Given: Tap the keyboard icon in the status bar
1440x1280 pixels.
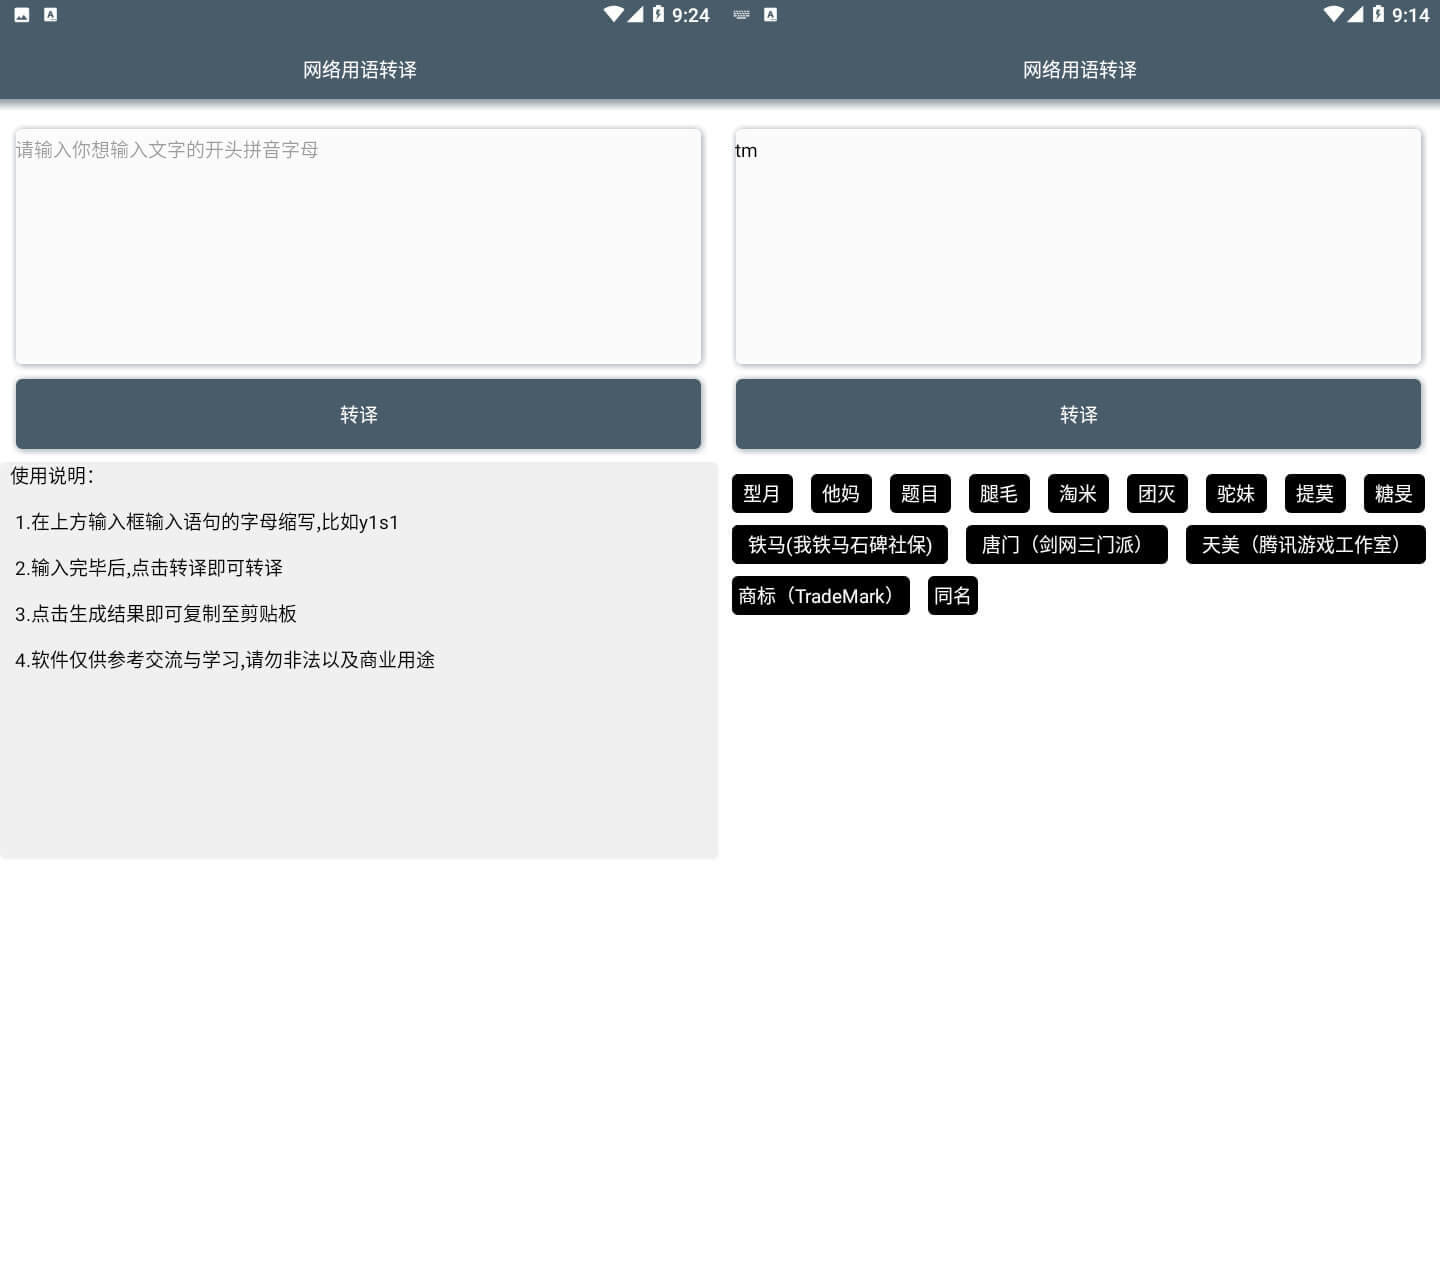Looking at the screenshot, I should coord(741,14).
